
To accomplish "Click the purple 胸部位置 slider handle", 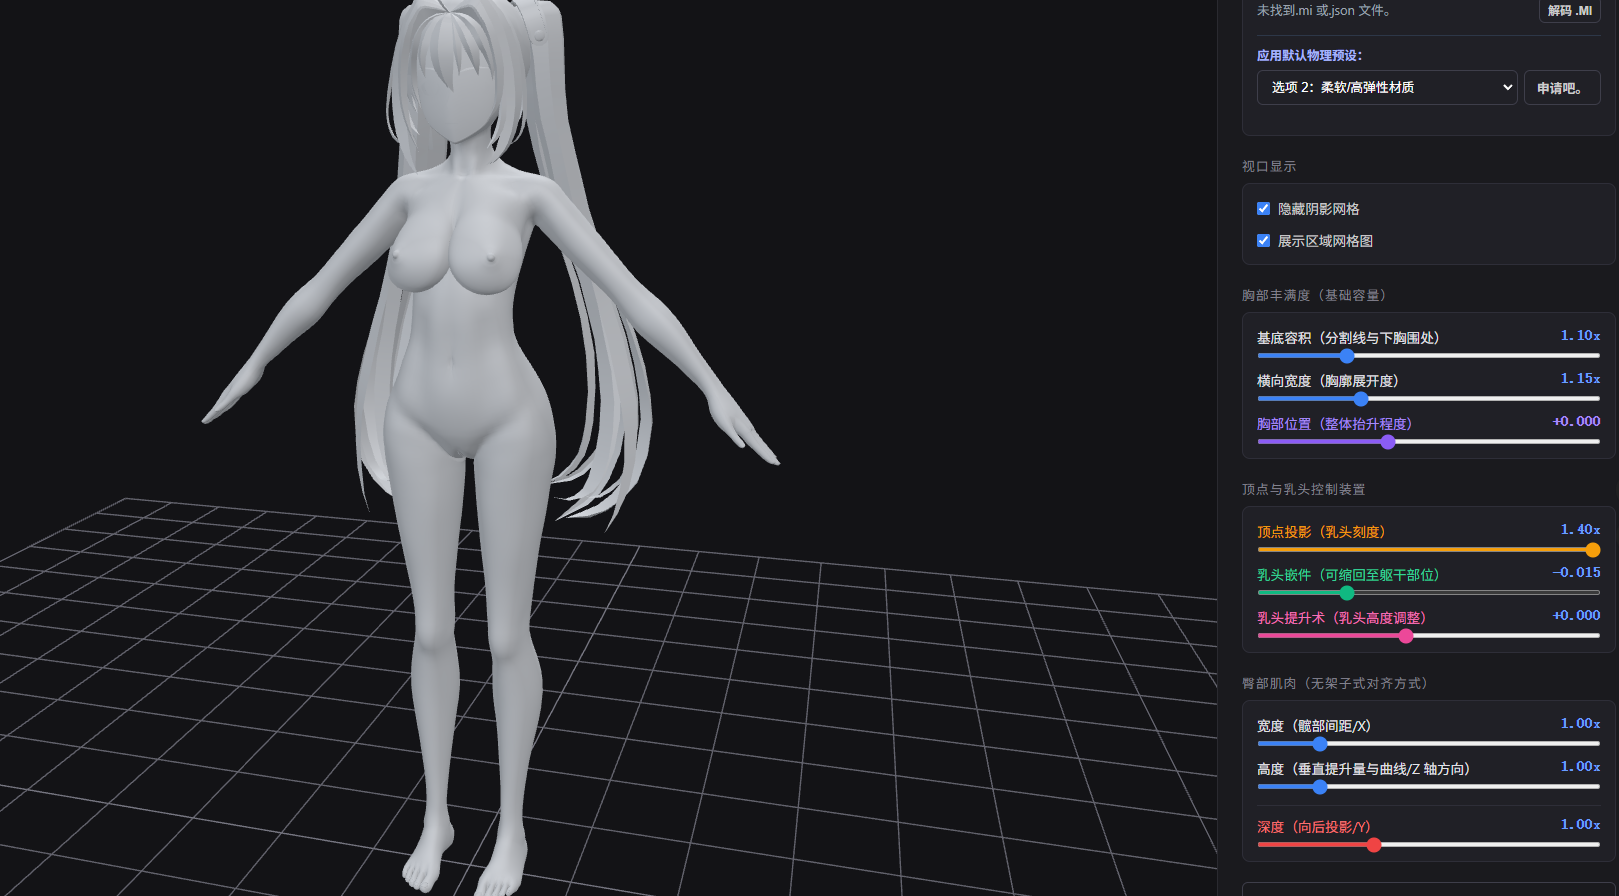I will pos(1388,442).
